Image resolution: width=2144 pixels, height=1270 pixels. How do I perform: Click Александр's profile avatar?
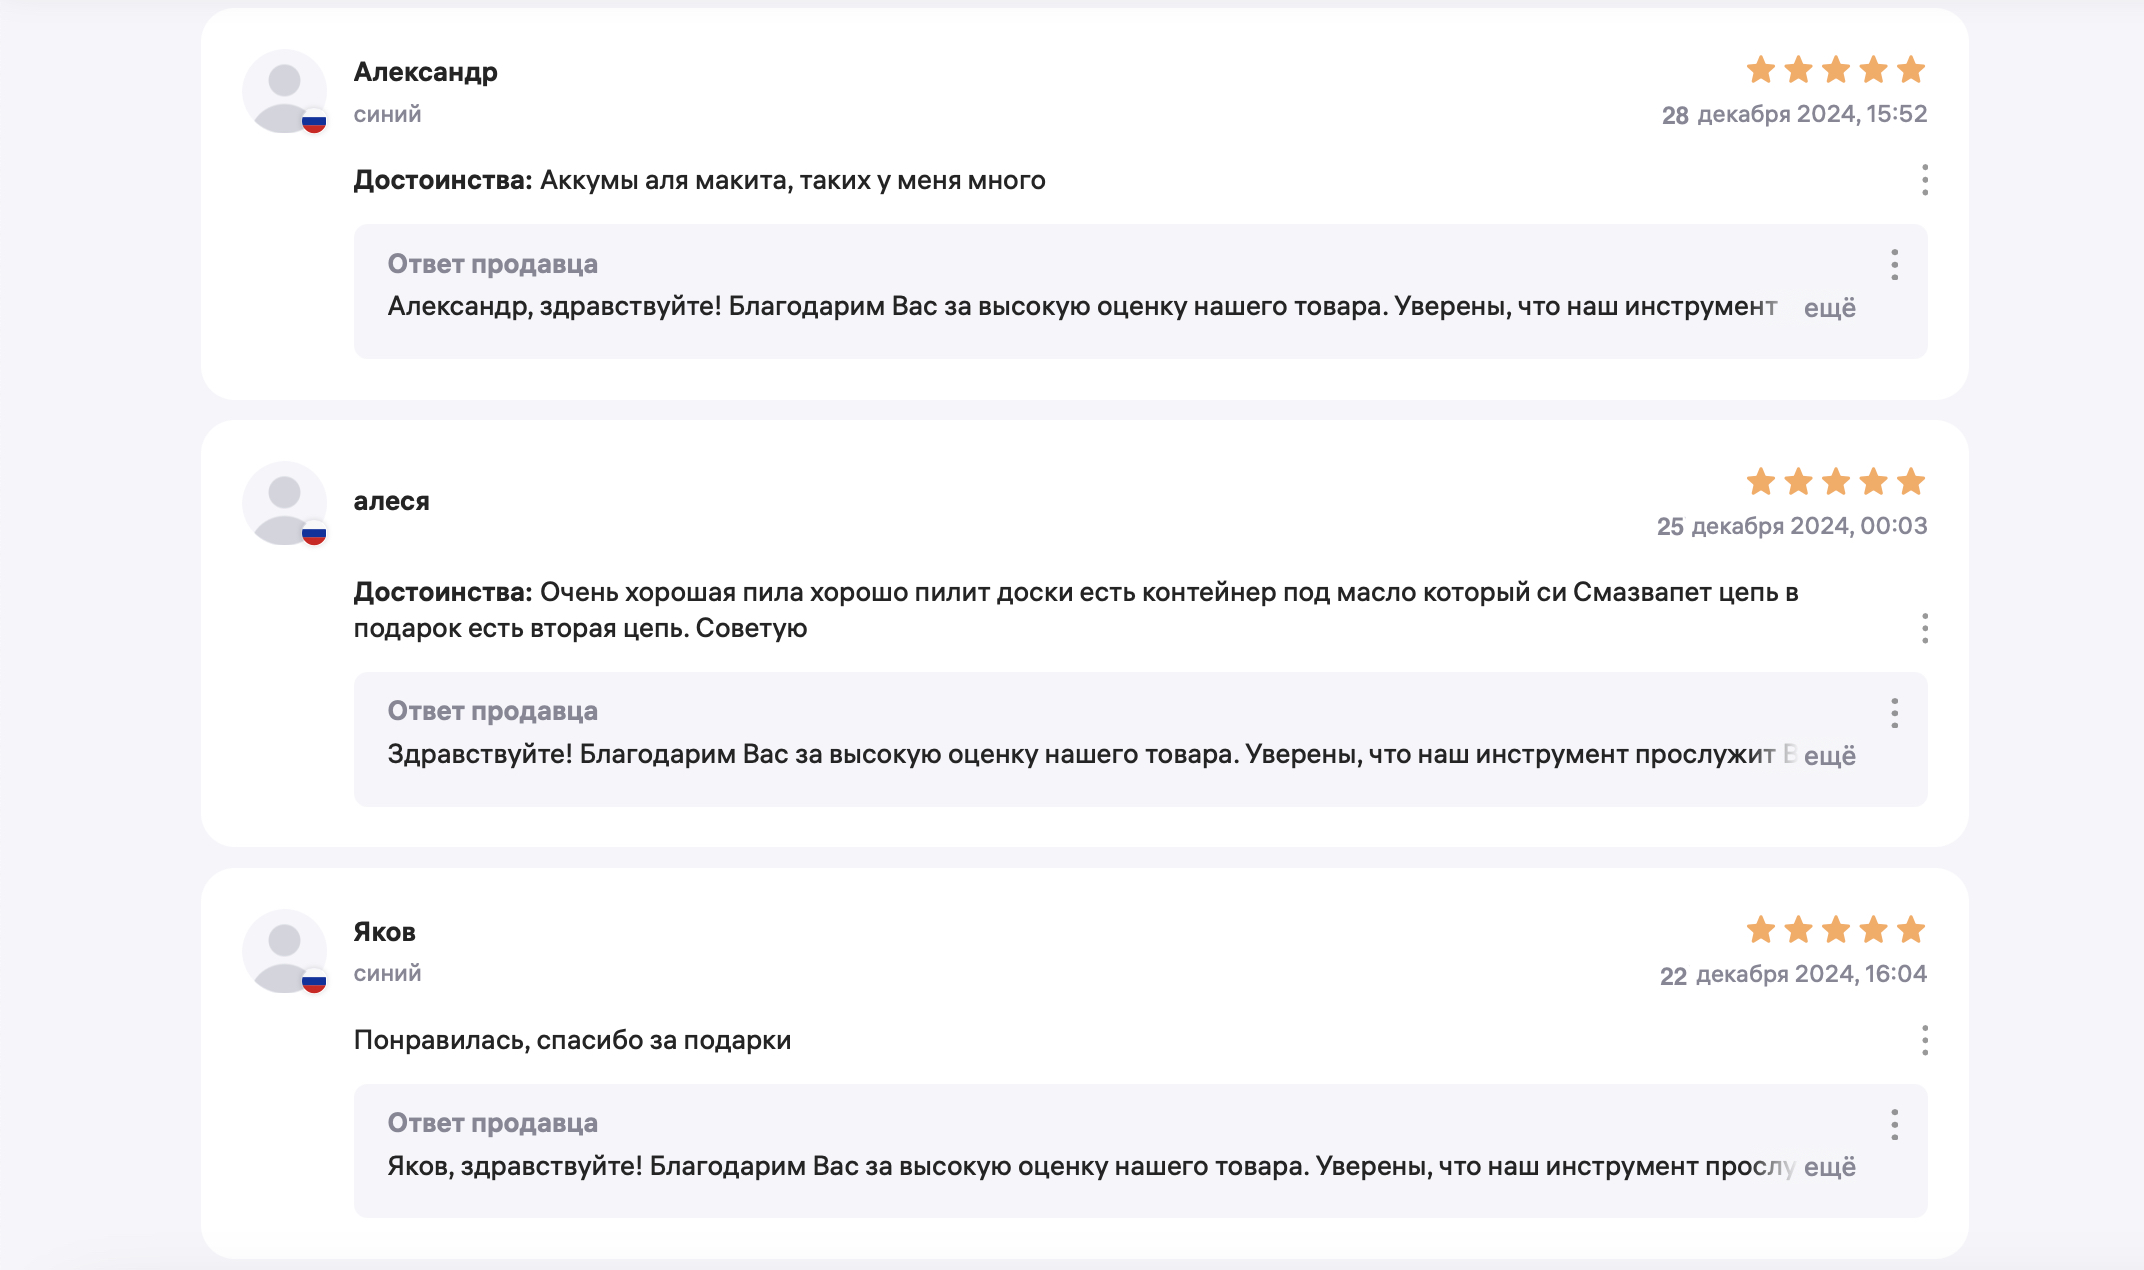[x=285, y=91]
